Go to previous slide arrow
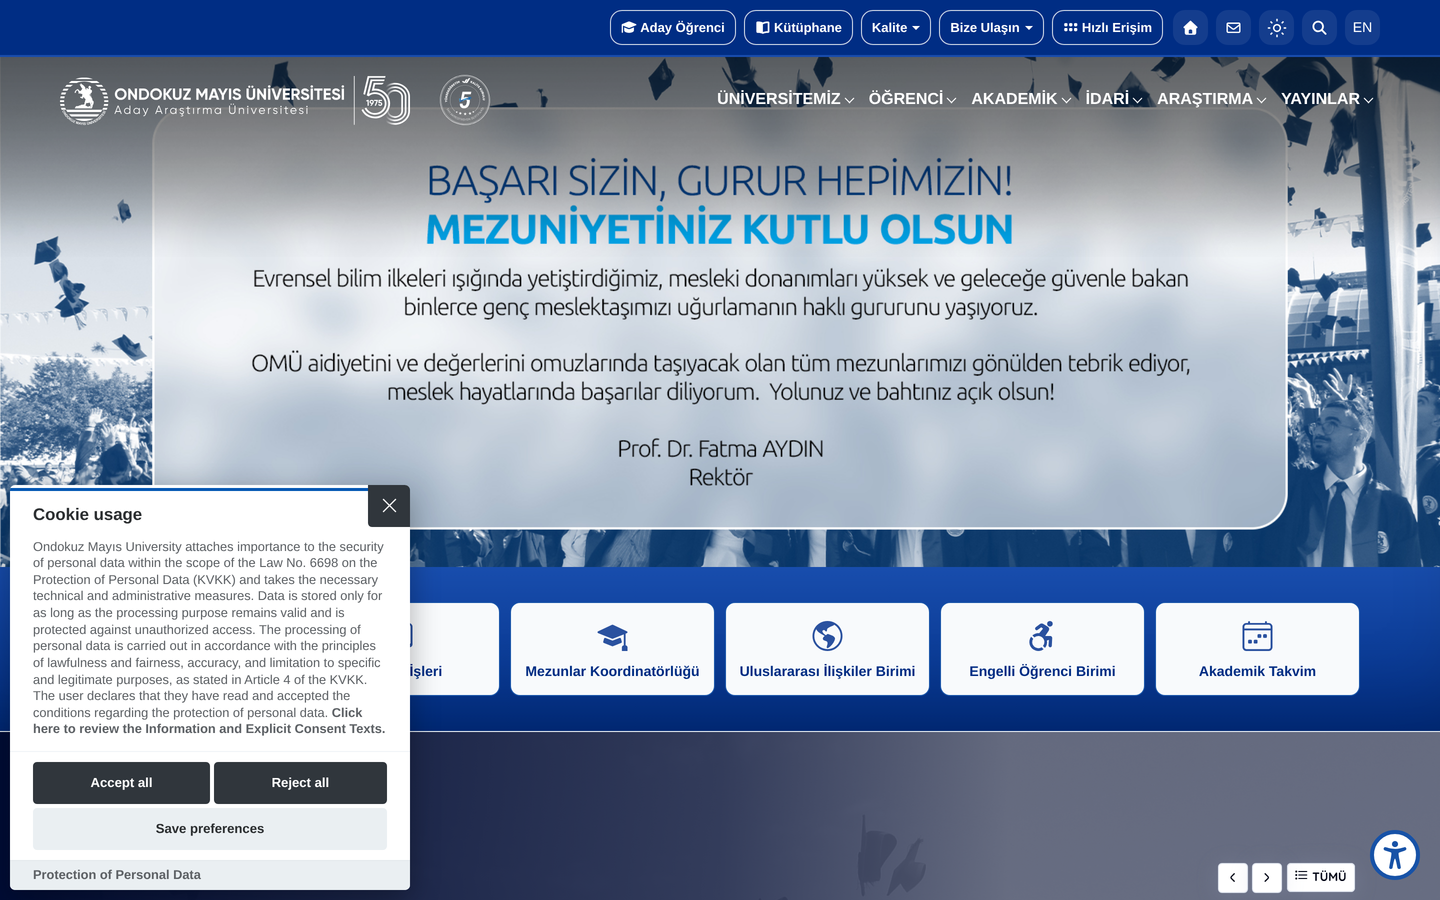This screenshot has height=900, width=1440. (1233, 877)
